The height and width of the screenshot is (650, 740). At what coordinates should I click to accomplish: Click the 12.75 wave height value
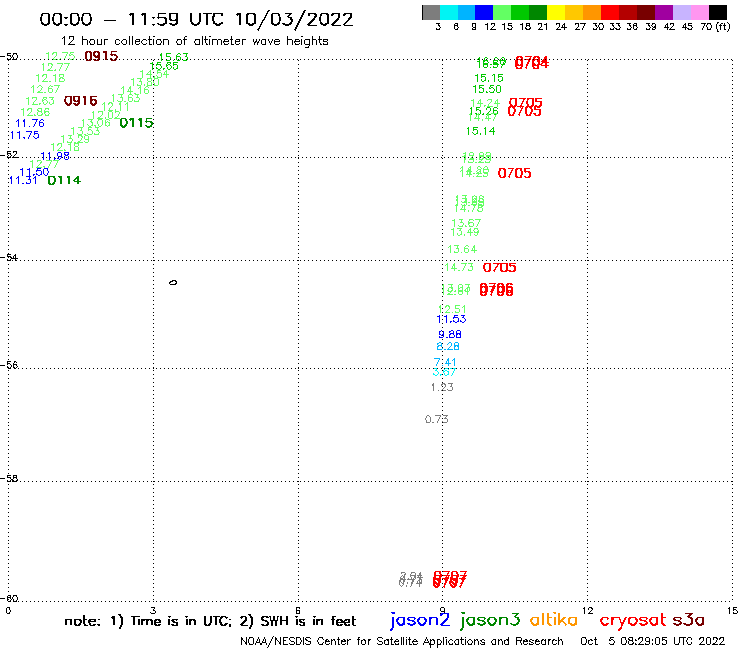[x=60, y=56]
